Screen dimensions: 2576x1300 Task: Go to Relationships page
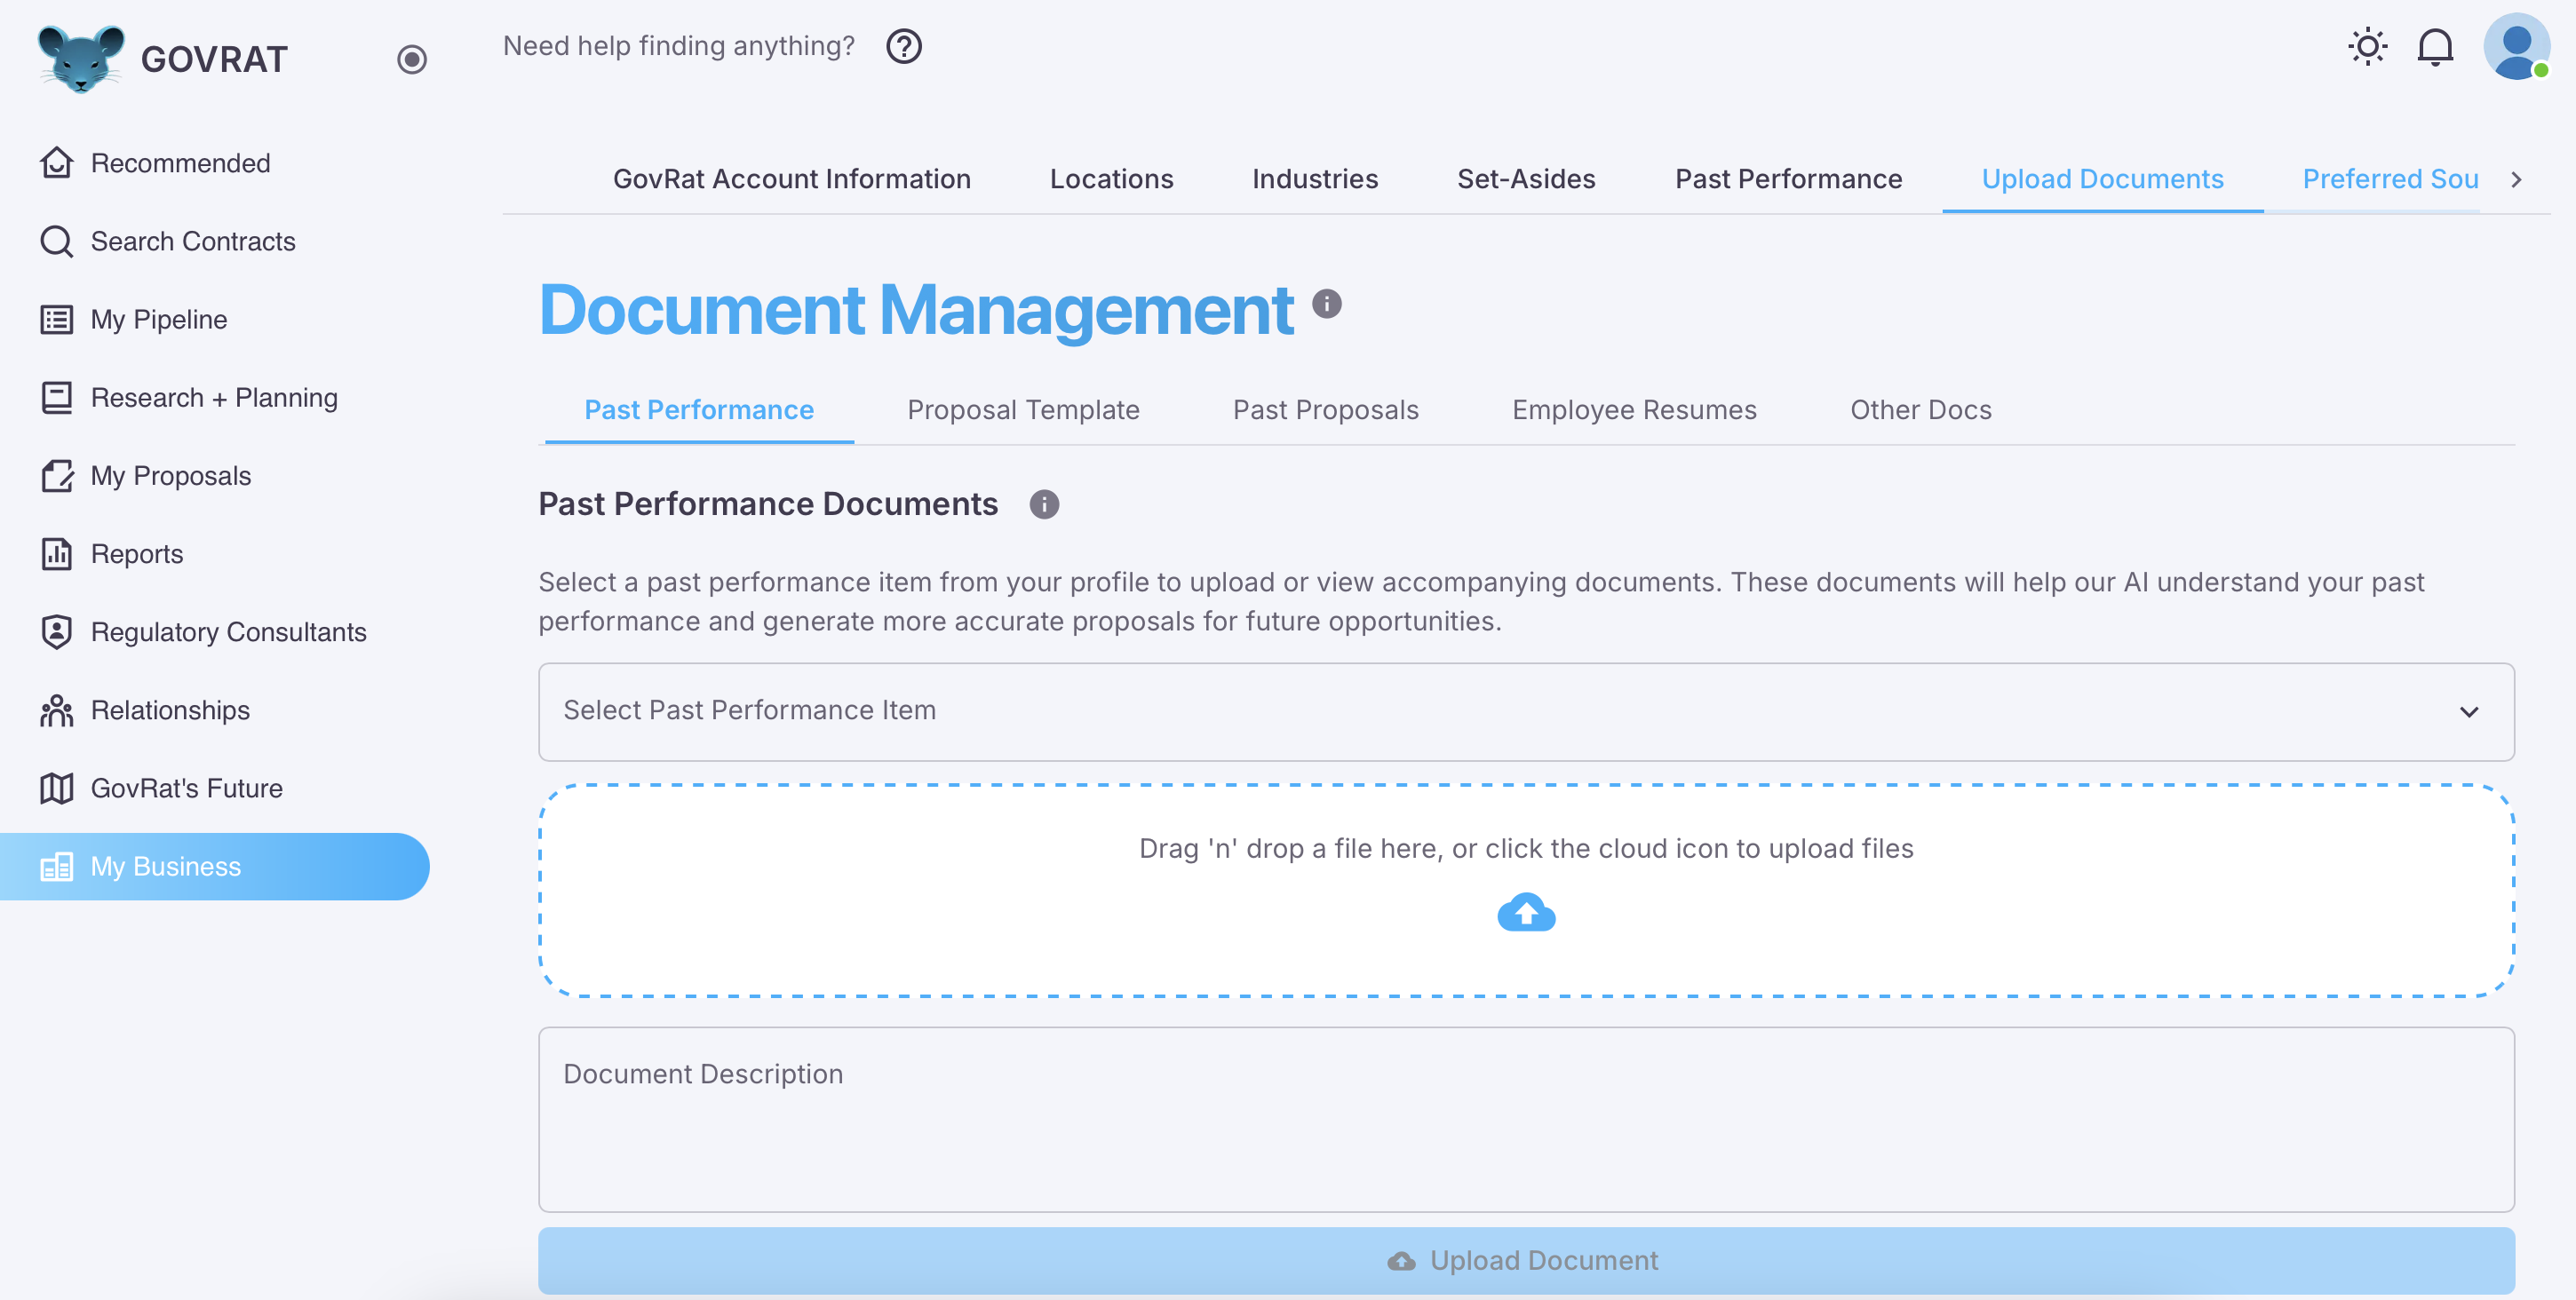tap(215, 710)
